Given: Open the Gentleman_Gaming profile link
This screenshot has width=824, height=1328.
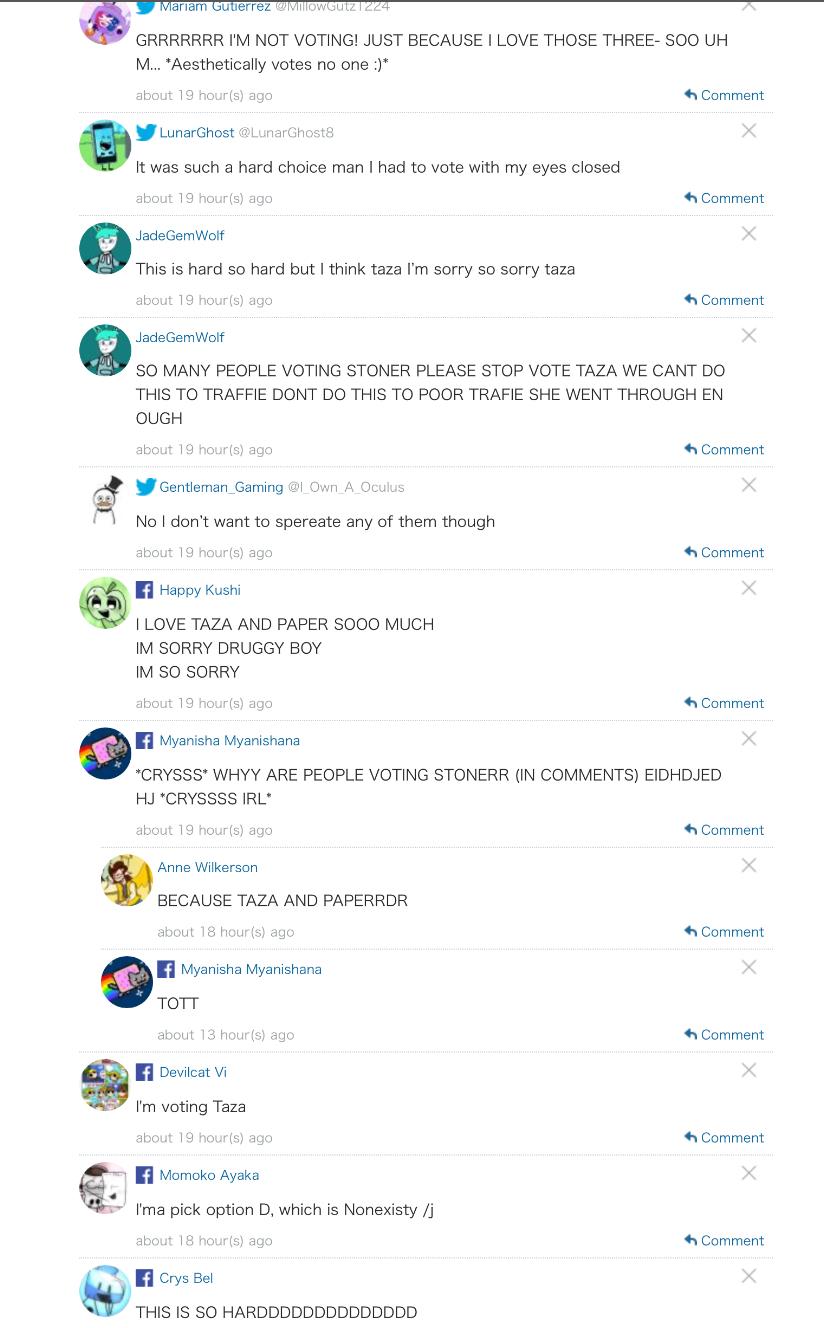Looking at the screenshot, I should pyautogui.click(x=221, y=487).
